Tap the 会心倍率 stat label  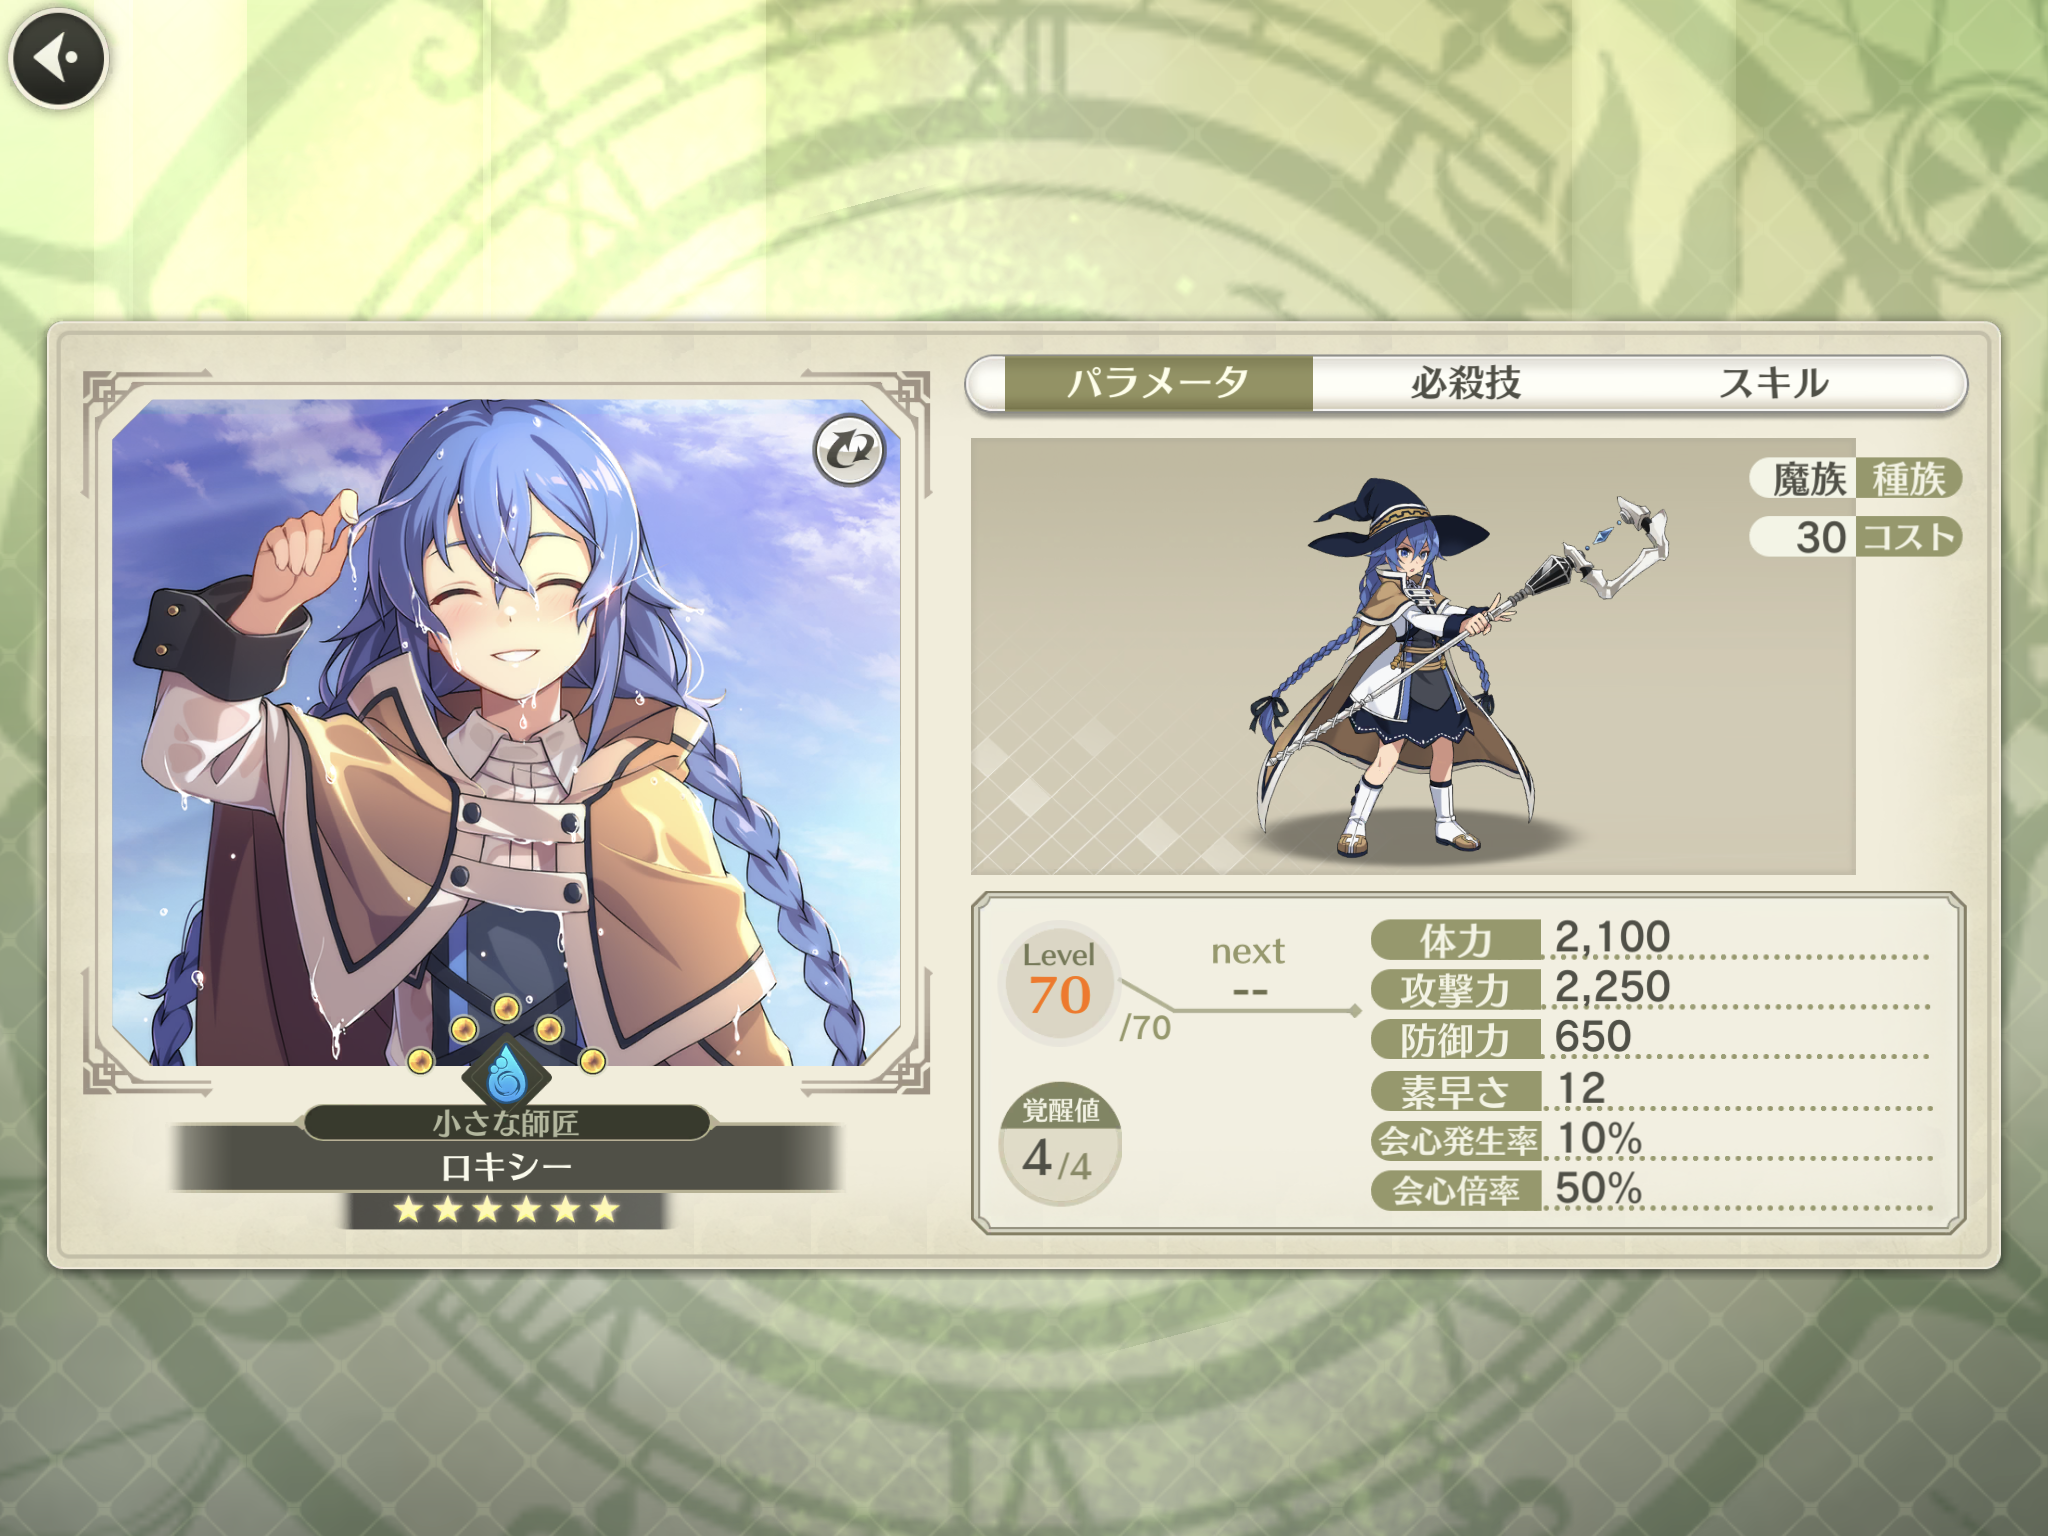tap(1456, 1191)
